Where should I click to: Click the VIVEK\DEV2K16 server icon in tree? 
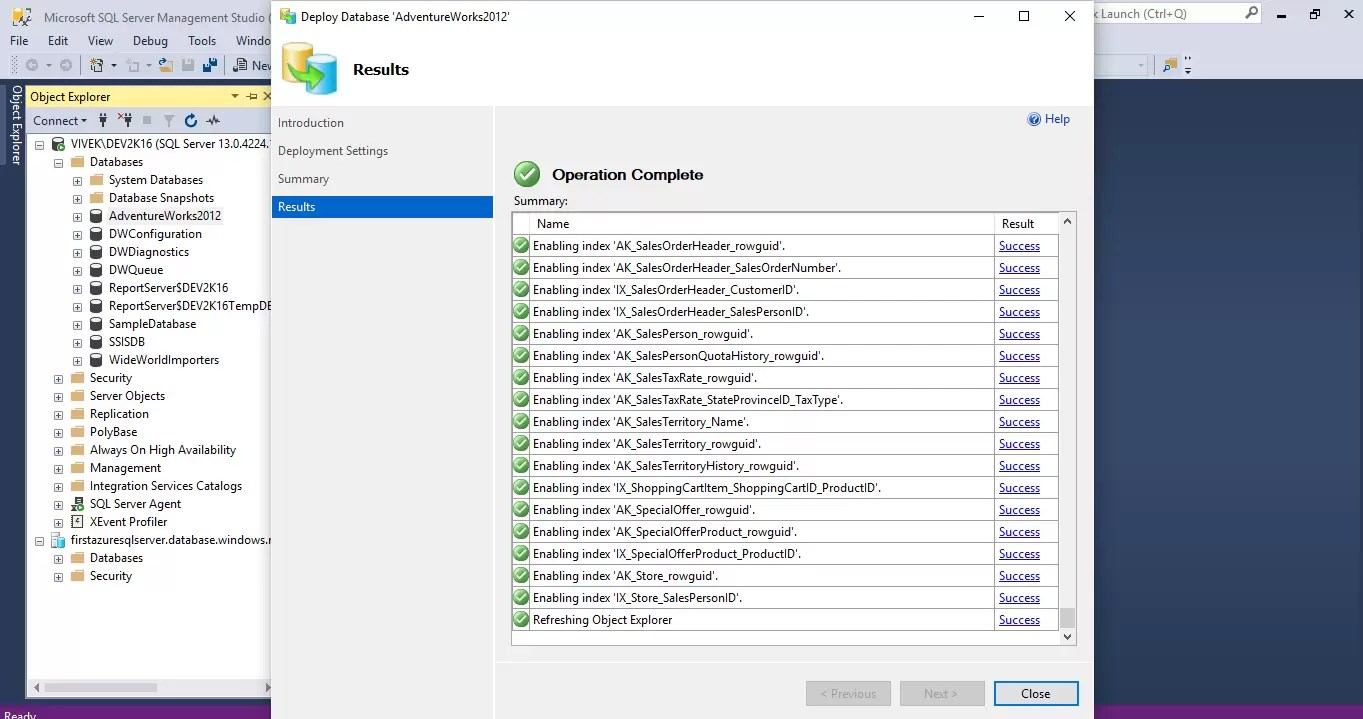[x=59, y=144]
